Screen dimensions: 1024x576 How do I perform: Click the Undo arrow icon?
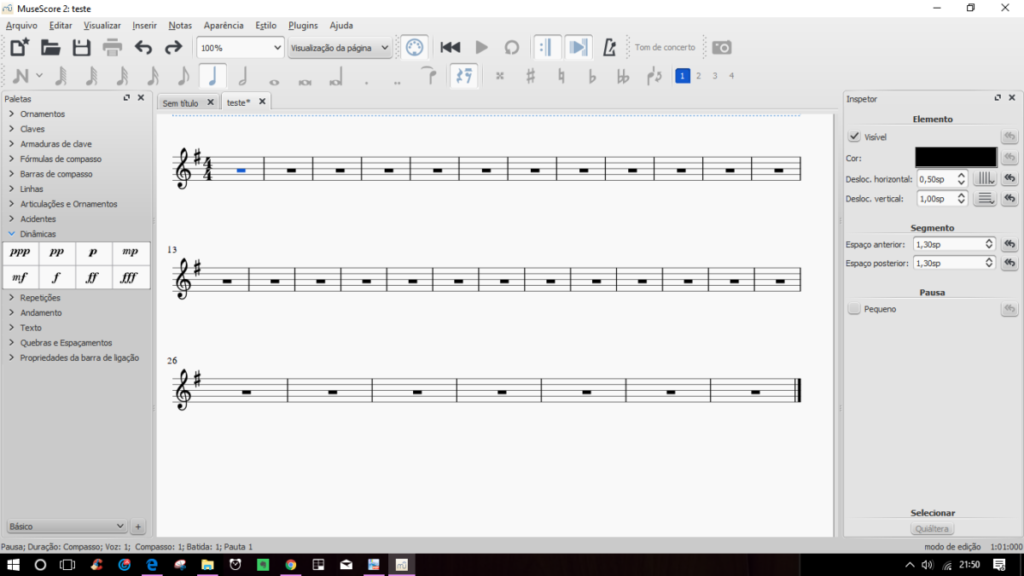coord(143,47)
